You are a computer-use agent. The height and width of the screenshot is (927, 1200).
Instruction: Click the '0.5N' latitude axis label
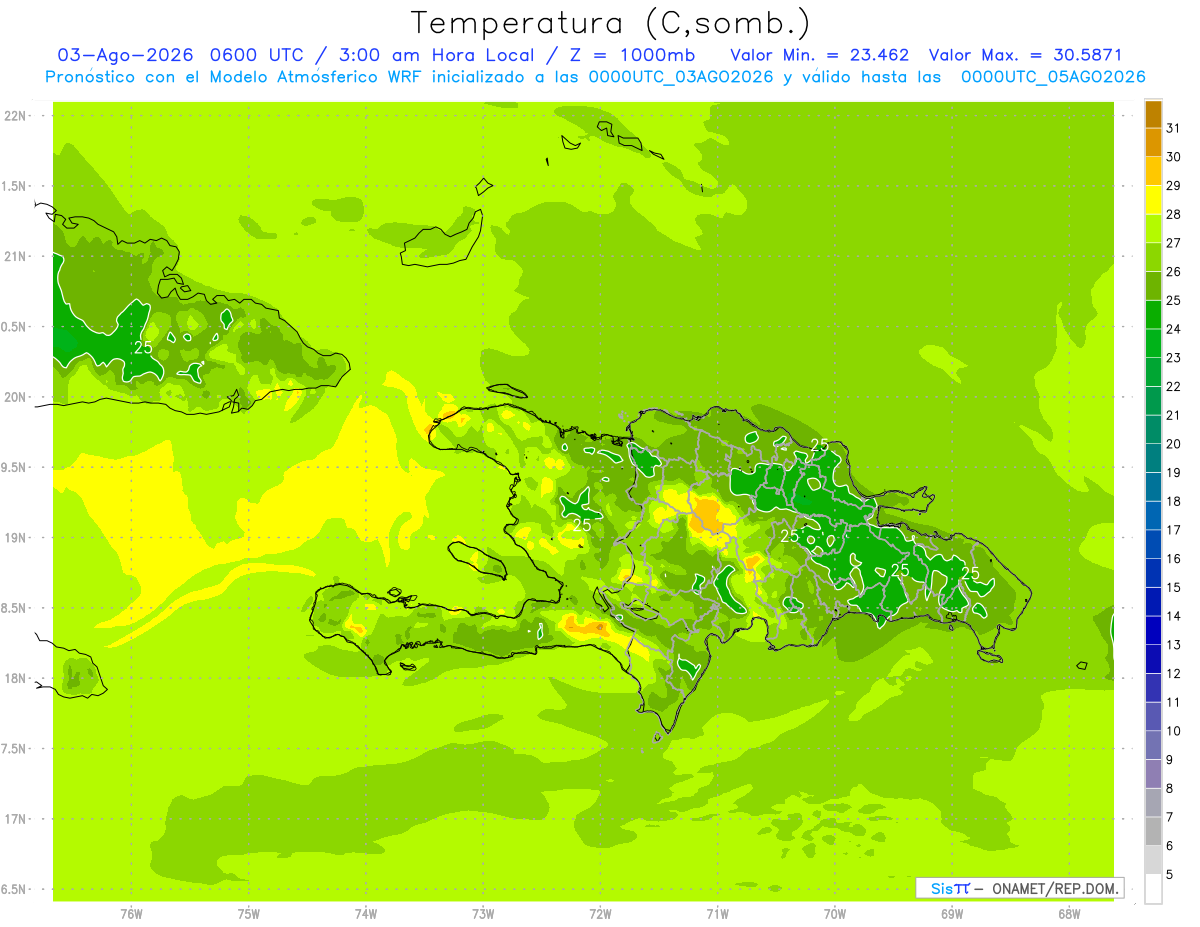pos(14,327)
